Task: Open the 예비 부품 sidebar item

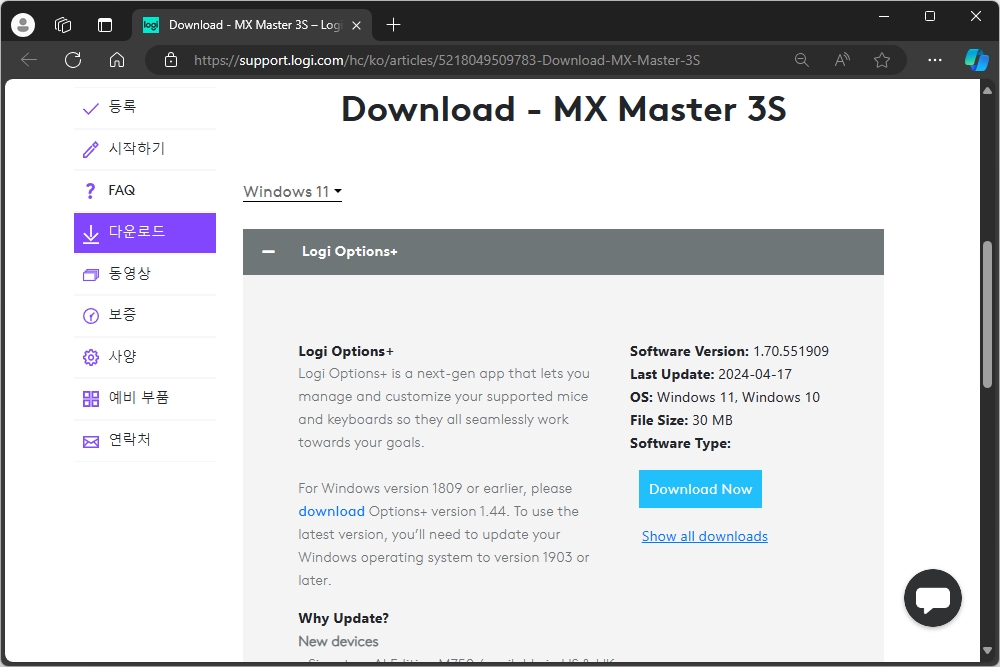Action: (x=145, y=399)
